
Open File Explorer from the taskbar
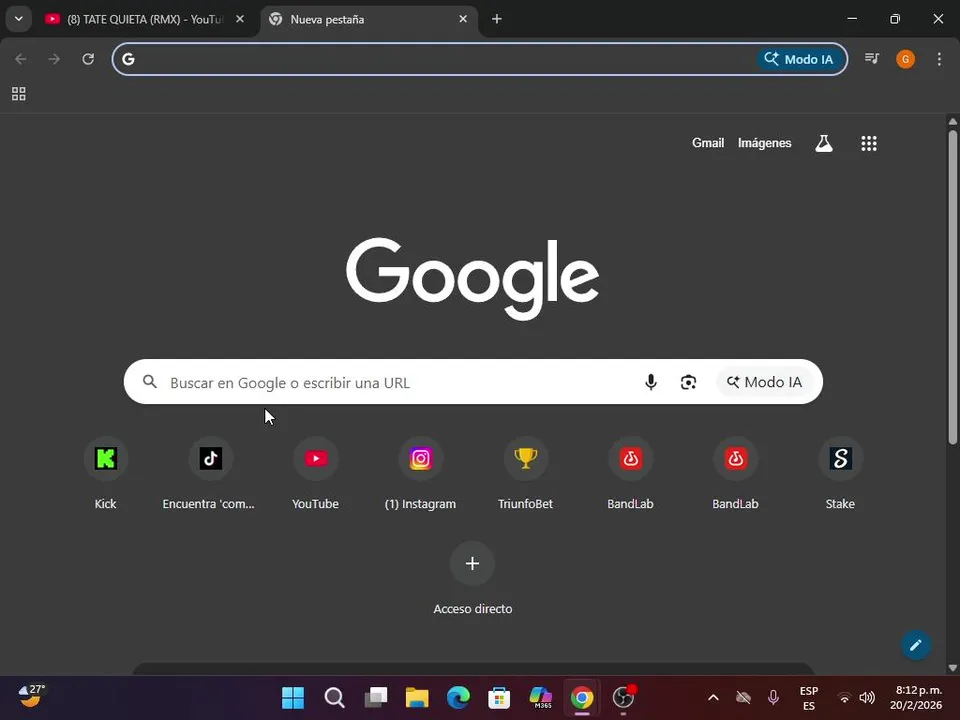[x=417, y=697]
